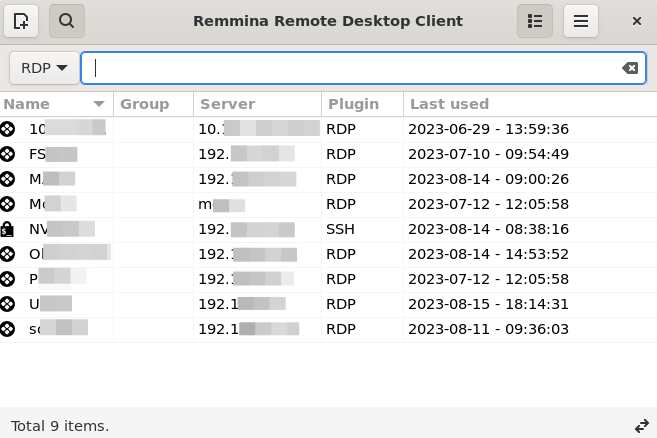Viewport: 657px width, 438px height.
Task: Open the RDP protocol dropdown
Action: 44,68
